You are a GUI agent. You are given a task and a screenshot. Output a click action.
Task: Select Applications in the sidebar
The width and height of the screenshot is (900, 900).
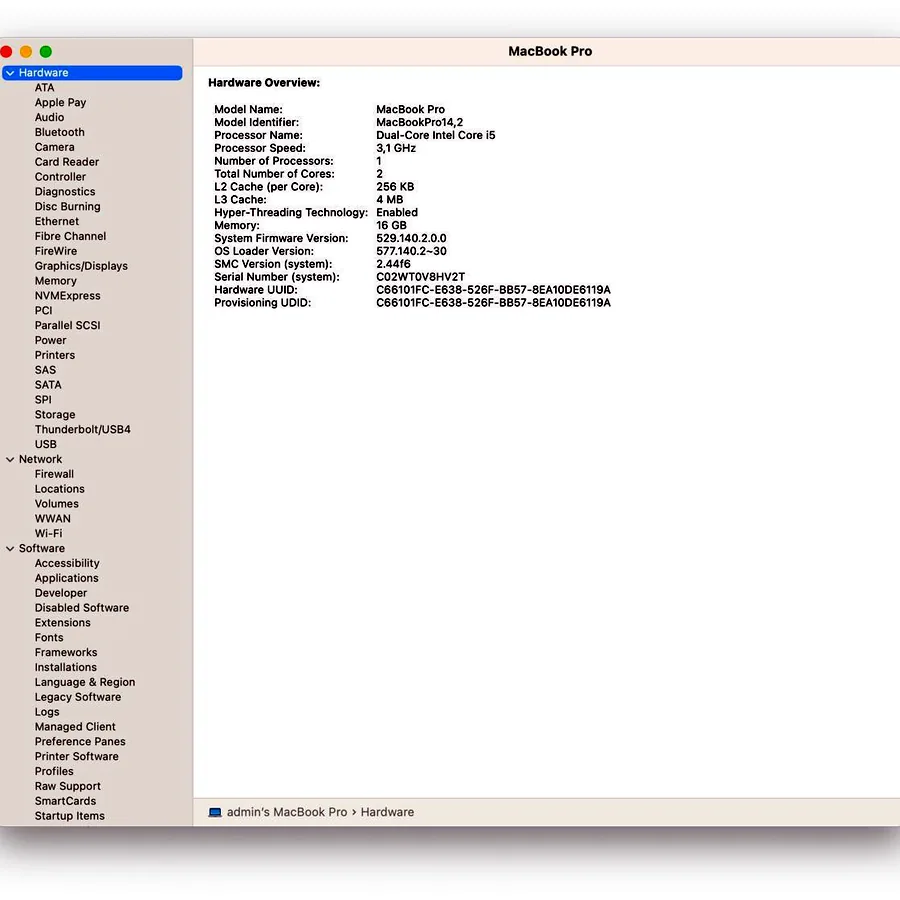(67, 579)
